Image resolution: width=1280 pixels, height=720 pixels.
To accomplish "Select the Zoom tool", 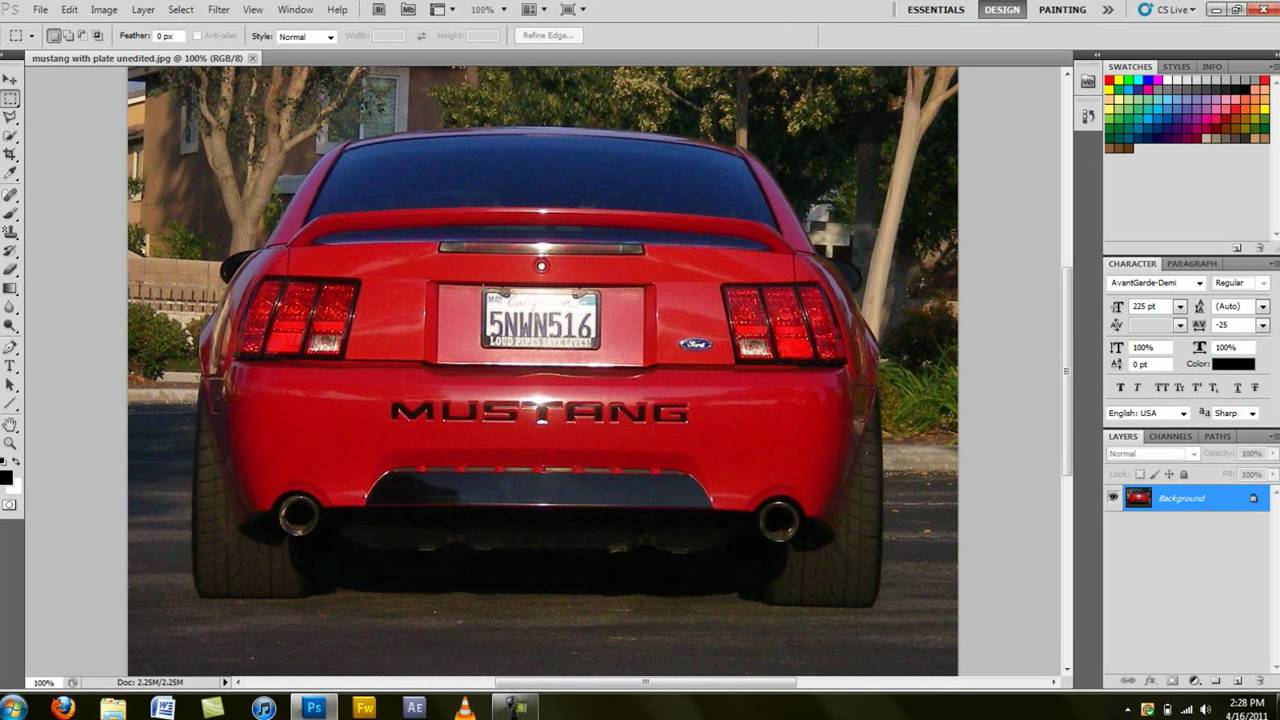I will pos(10,443).
